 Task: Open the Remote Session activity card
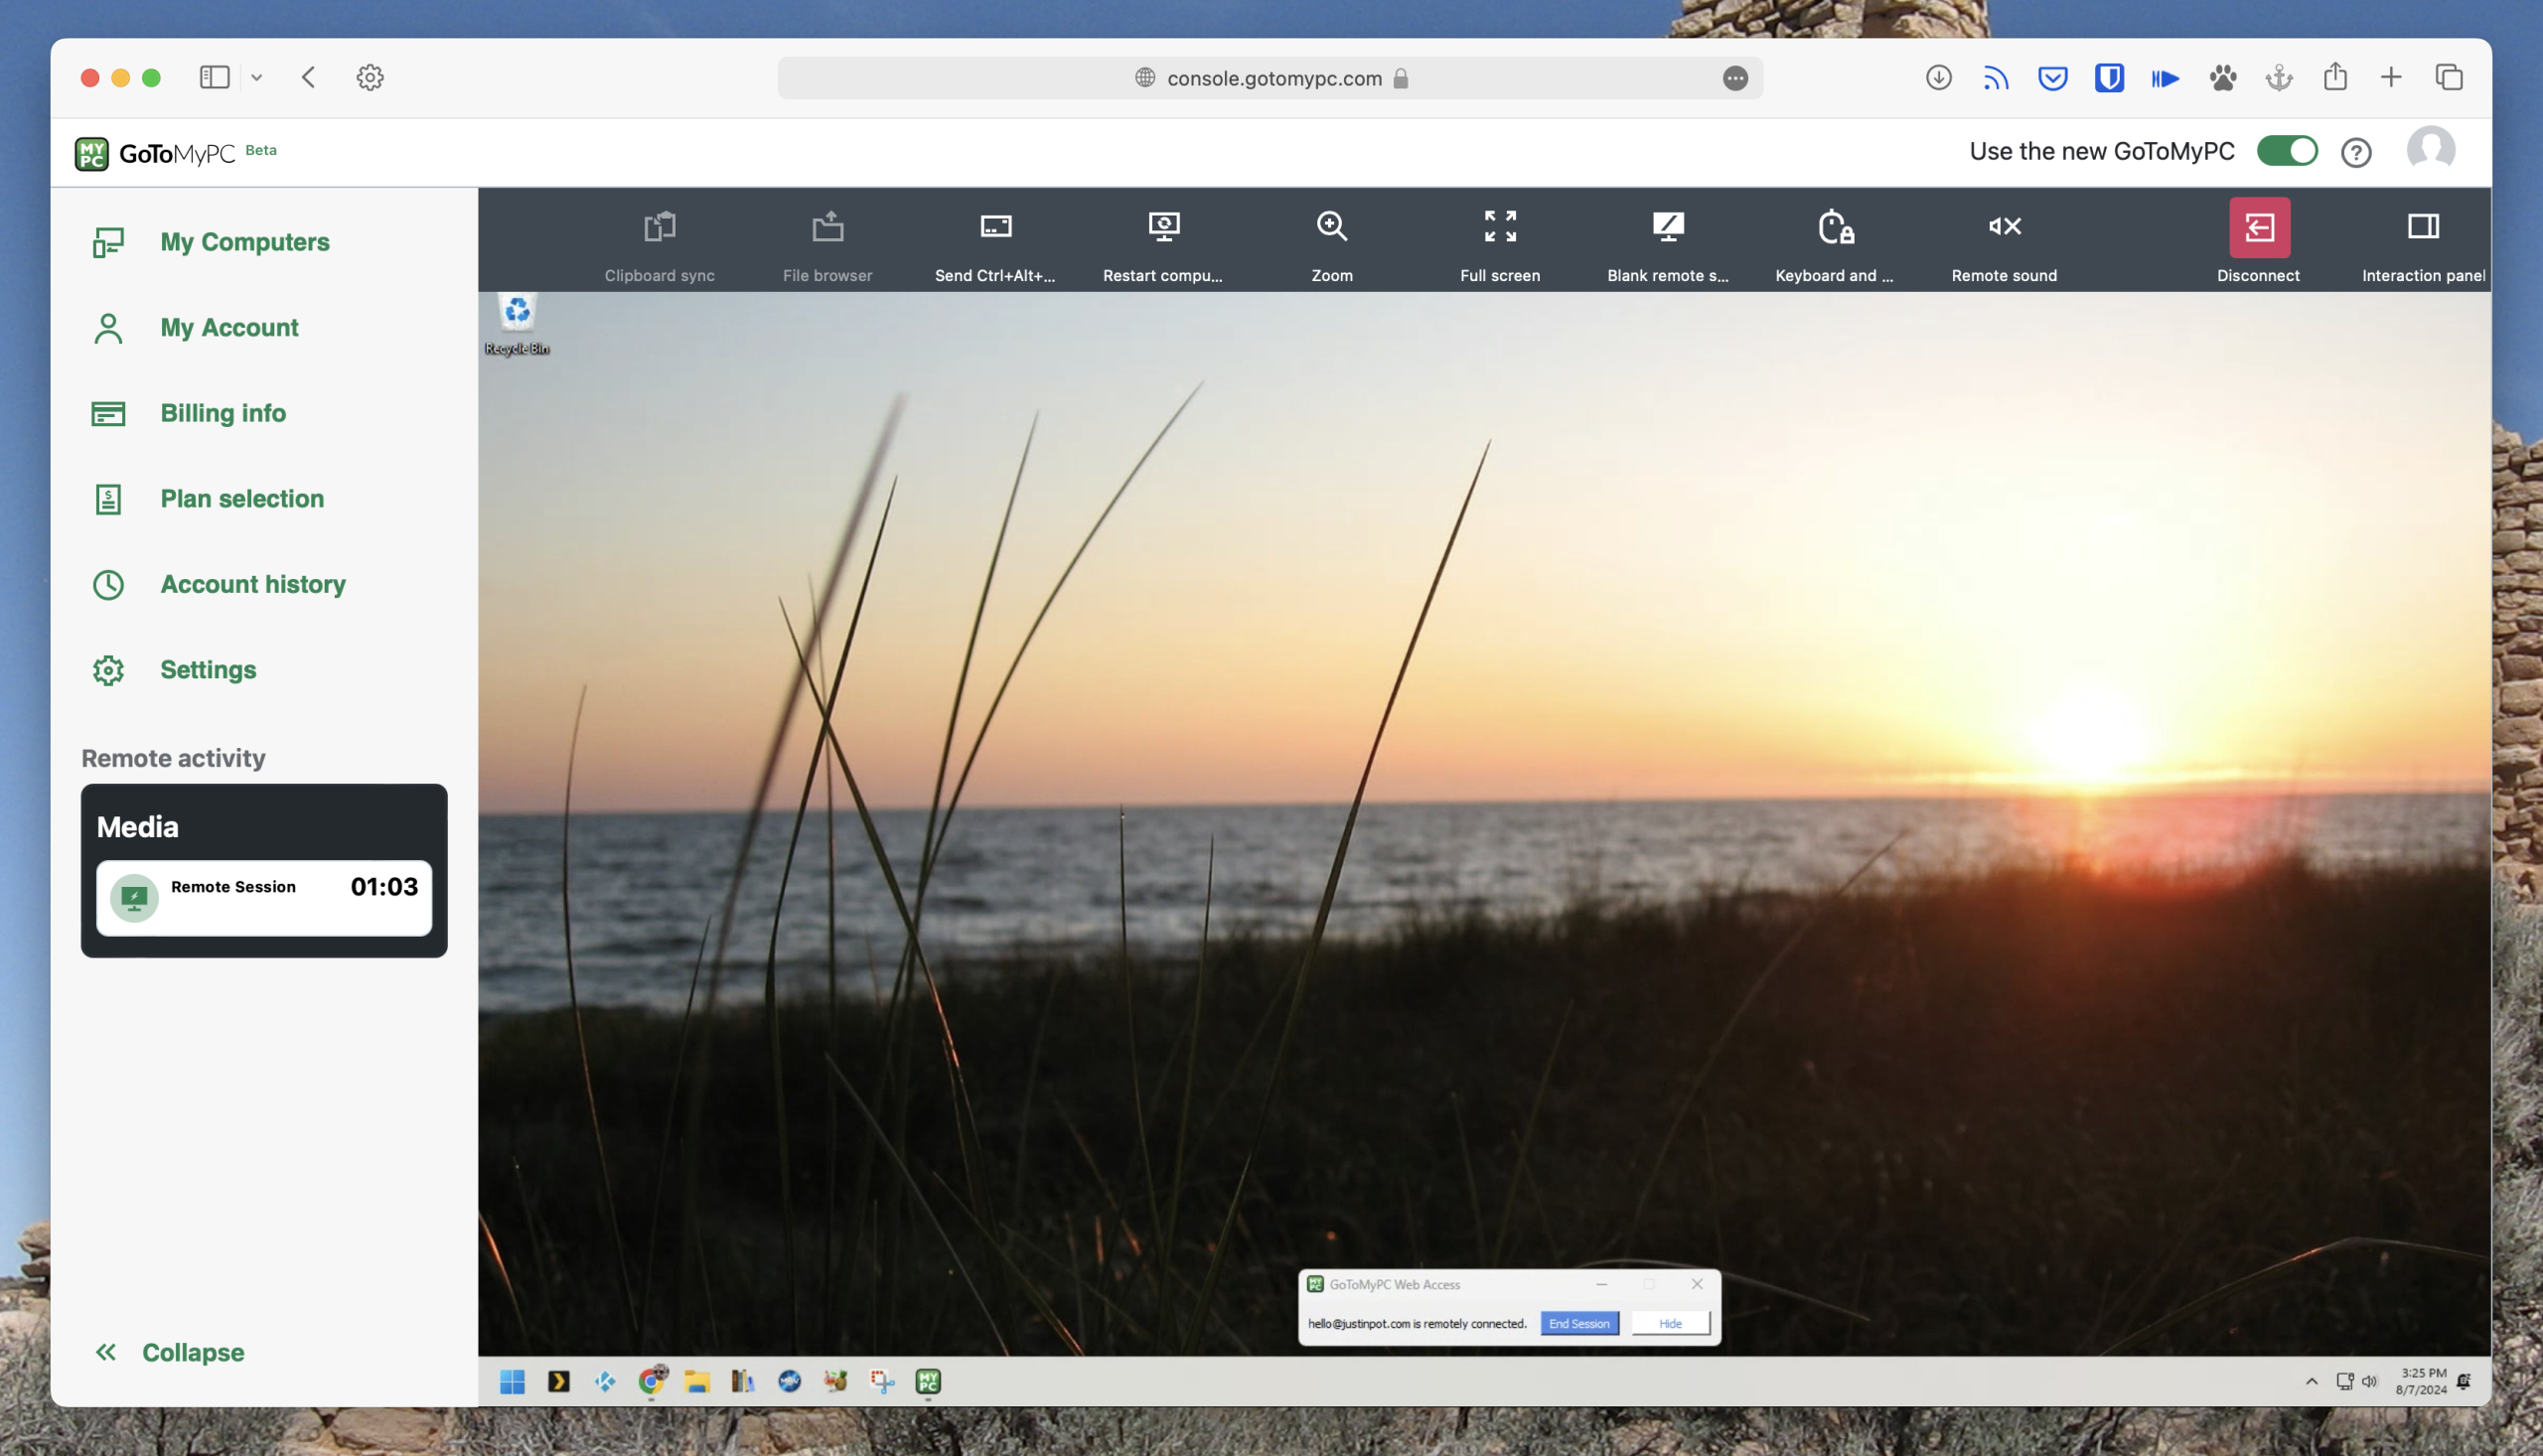pyautogui.click(x=264, y=897)
